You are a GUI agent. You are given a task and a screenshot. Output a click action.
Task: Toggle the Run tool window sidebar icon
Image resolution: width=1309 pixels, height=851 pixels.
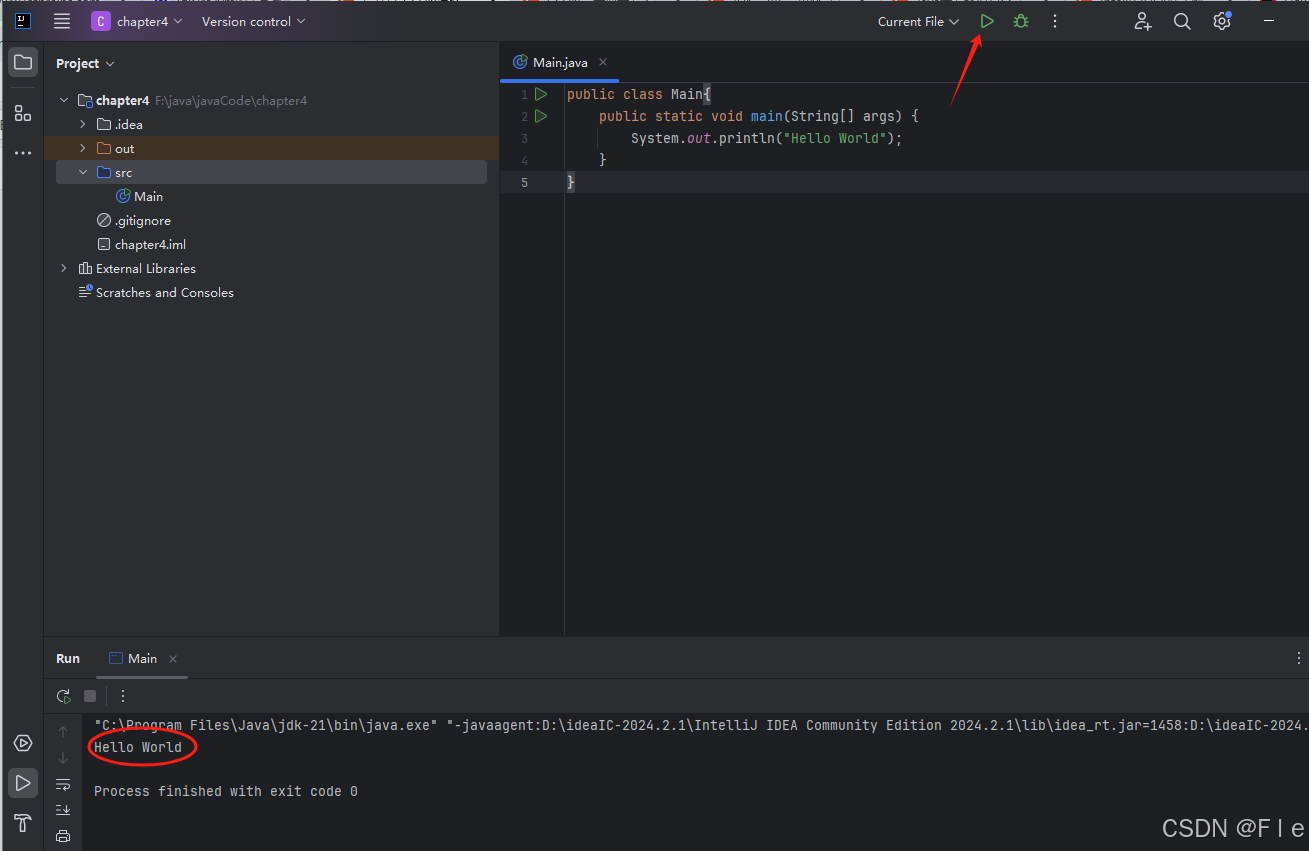[23, 782]
